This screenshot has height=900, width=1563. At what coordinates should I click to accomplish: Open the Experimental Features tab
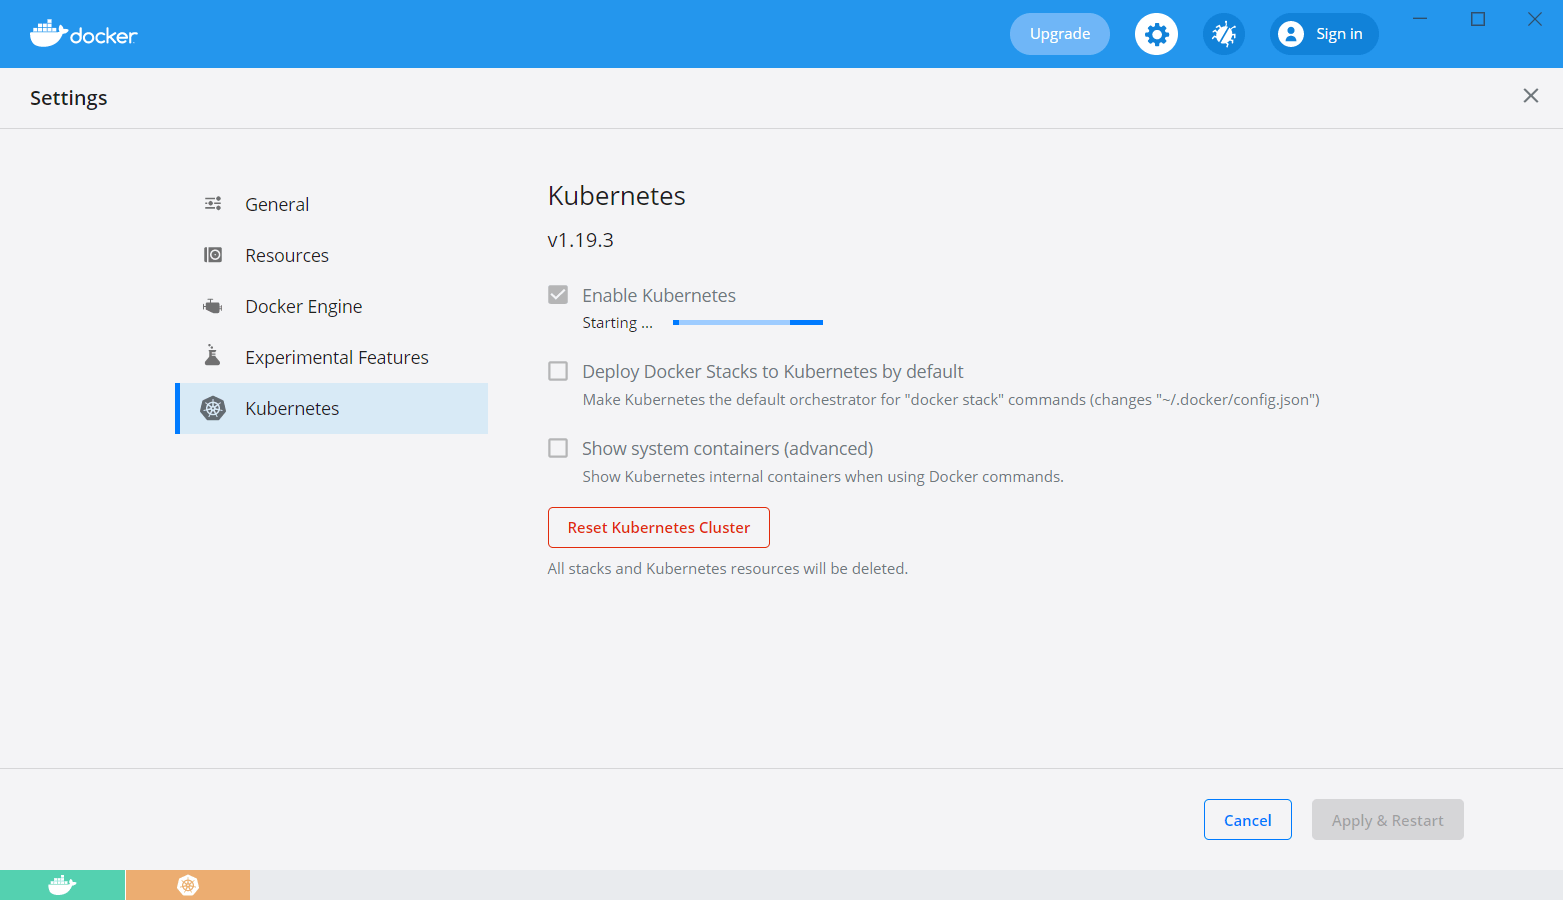pyautogui.click(x=332, y=357)
